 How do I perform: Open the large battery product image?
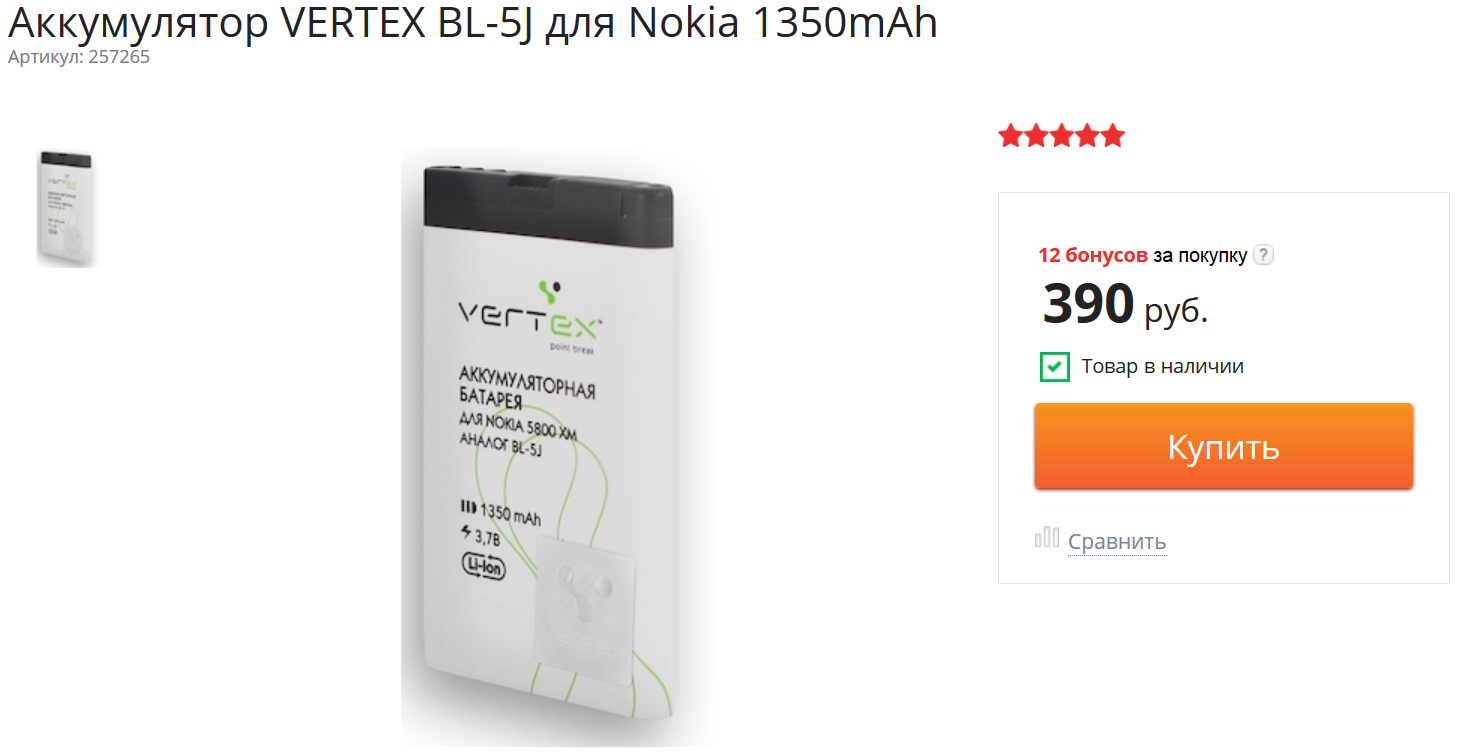coord(558,448)
